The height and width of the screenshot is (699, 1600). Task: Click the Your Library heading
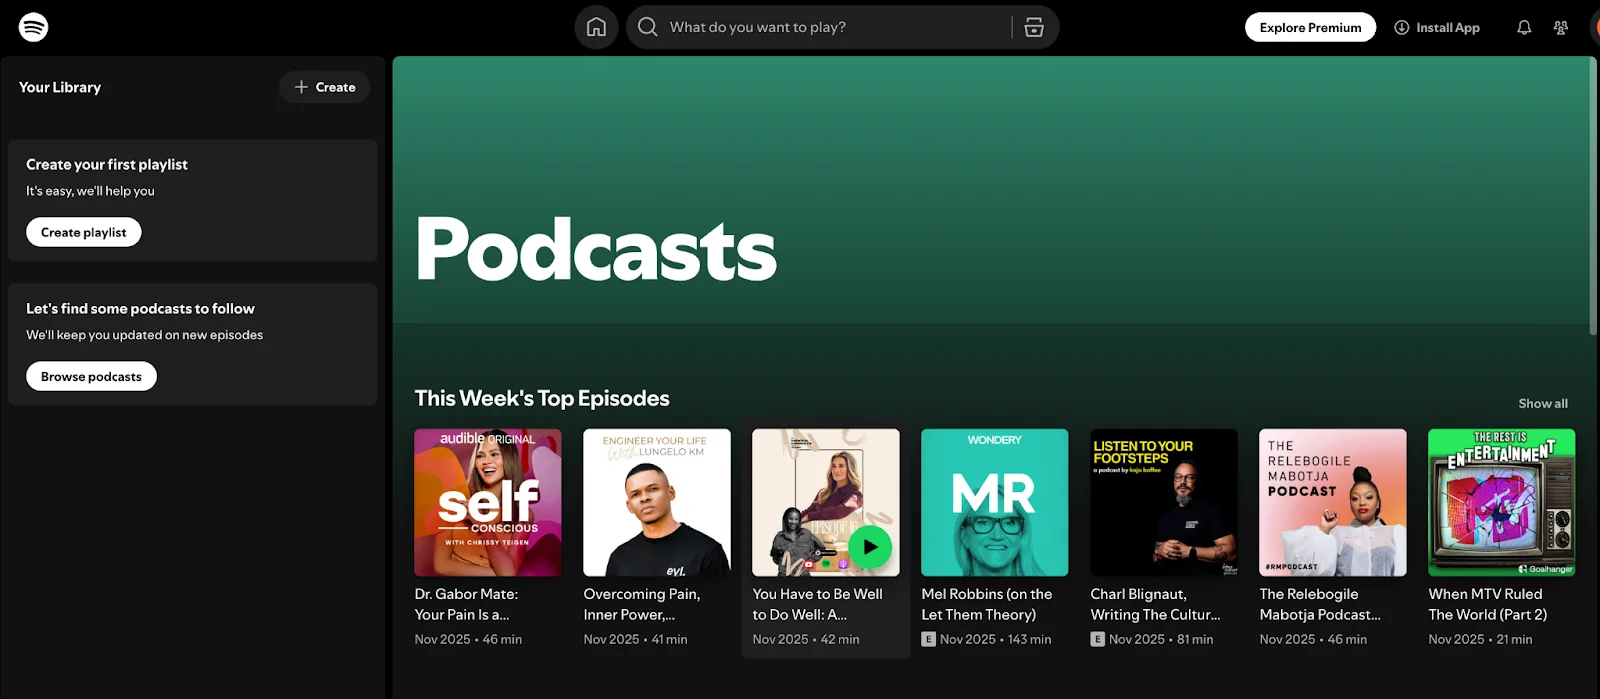(60, 87)
